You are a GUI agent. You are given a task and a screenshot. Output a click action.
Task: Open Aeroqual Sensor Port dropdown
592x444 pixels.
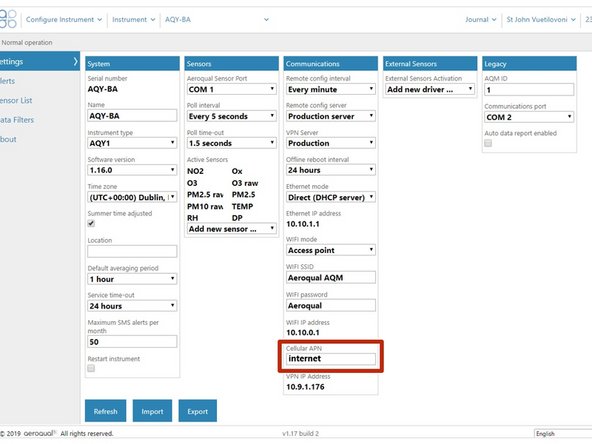point(231,89)
